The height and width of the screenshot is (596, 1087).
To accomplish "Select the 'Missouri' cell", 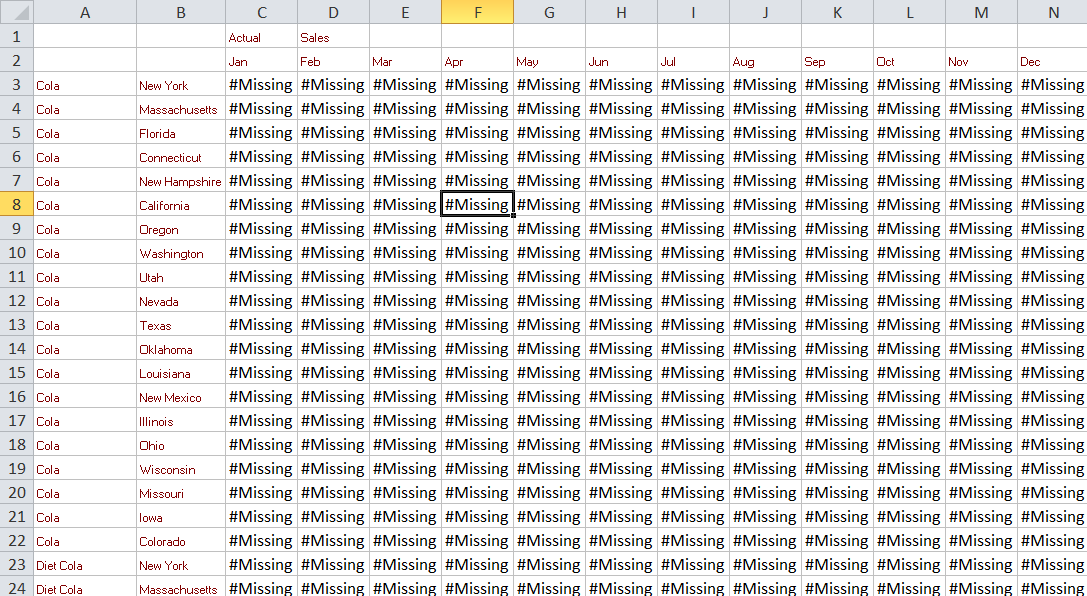I will point(181,493).
